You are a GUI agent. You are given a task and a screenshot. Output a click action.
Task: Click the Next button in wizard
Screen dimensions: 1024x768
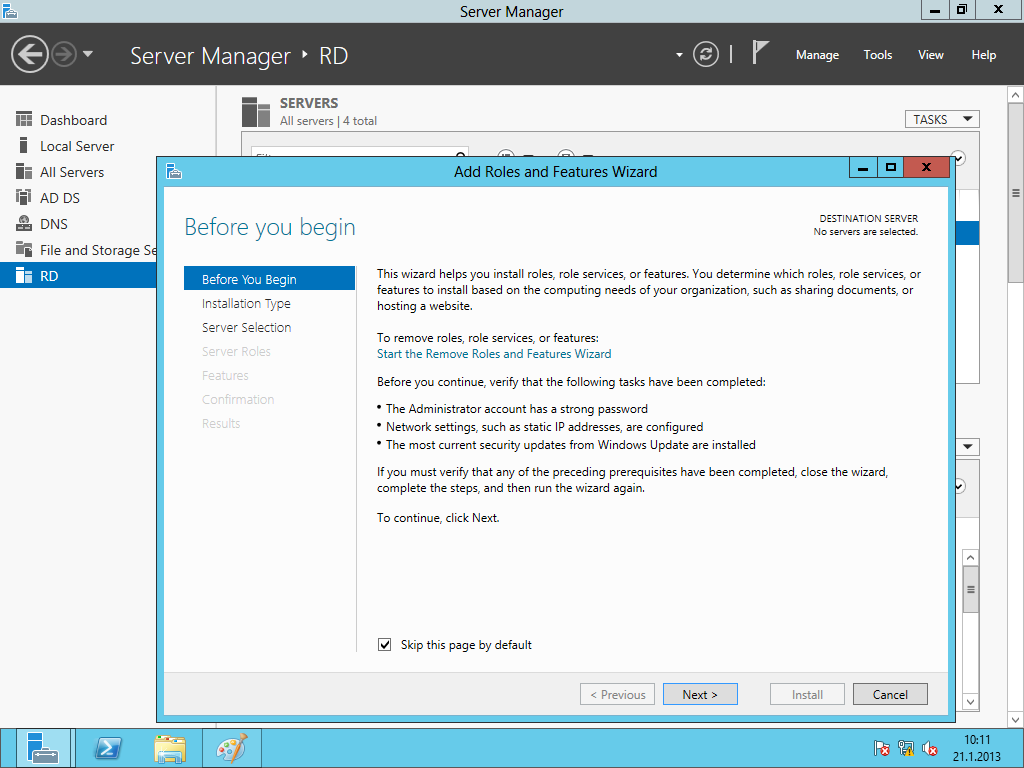coord(700,694)
